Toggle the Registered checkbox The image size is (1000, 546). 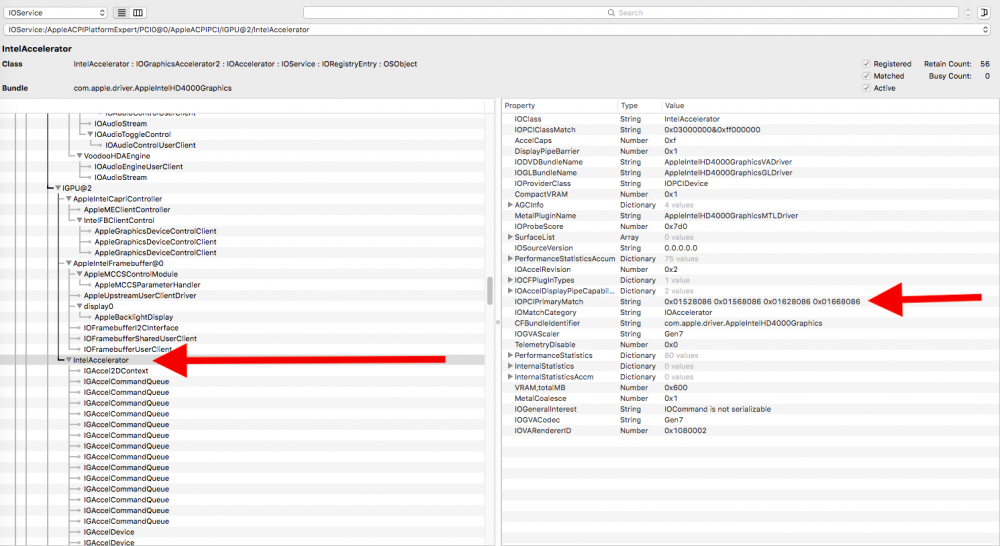click(866, 64)
